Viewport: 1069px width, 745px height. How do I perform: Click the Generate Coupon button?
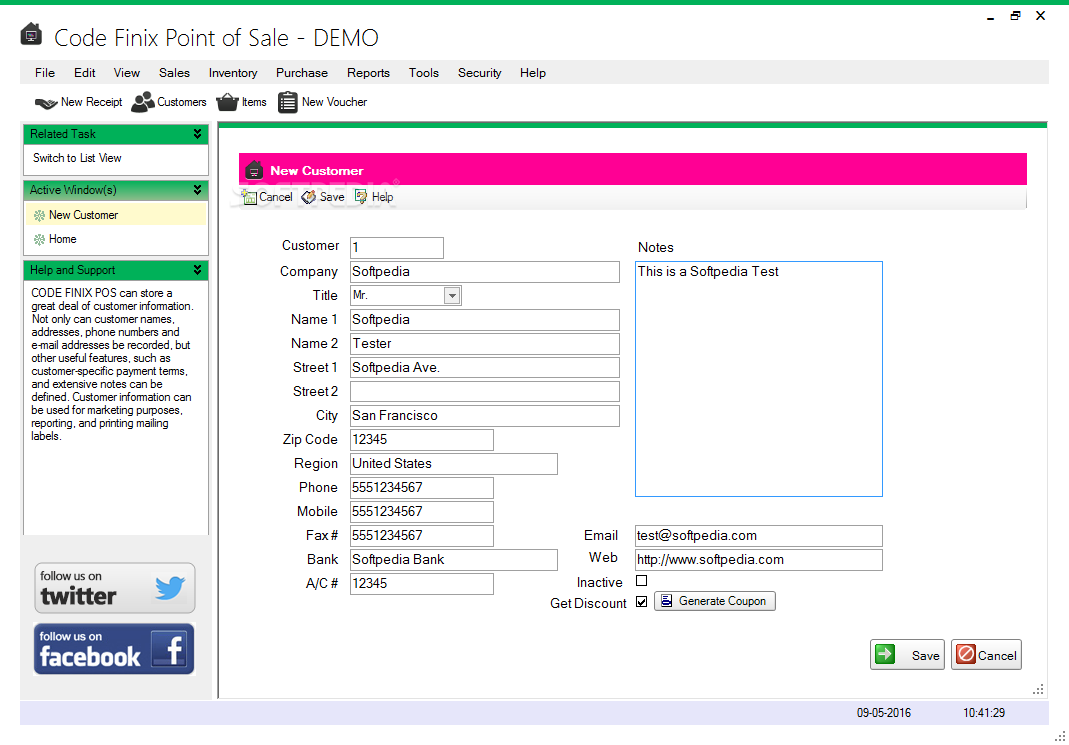714,601
